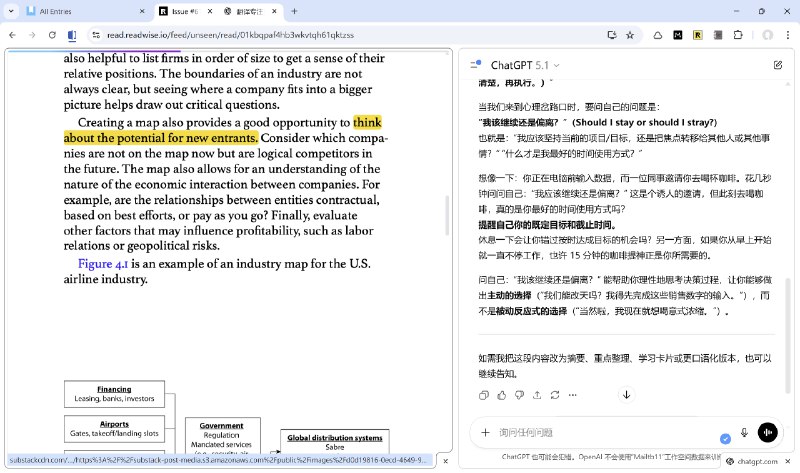Open the gray notebook extension icon
The image size is (800, 473).
tap(718, 35)
